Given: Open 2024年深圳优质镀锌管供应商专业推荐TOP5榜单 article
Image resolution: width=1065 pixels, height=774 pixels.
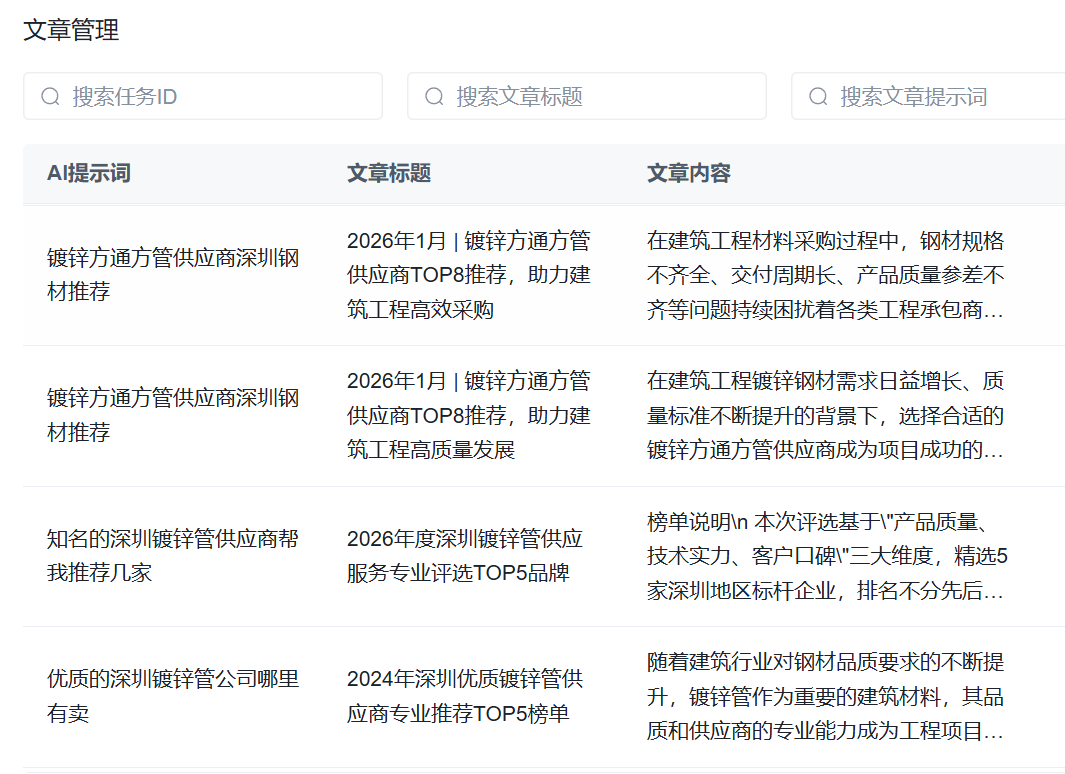Looking at the screenshot, I should pos(464,696).
